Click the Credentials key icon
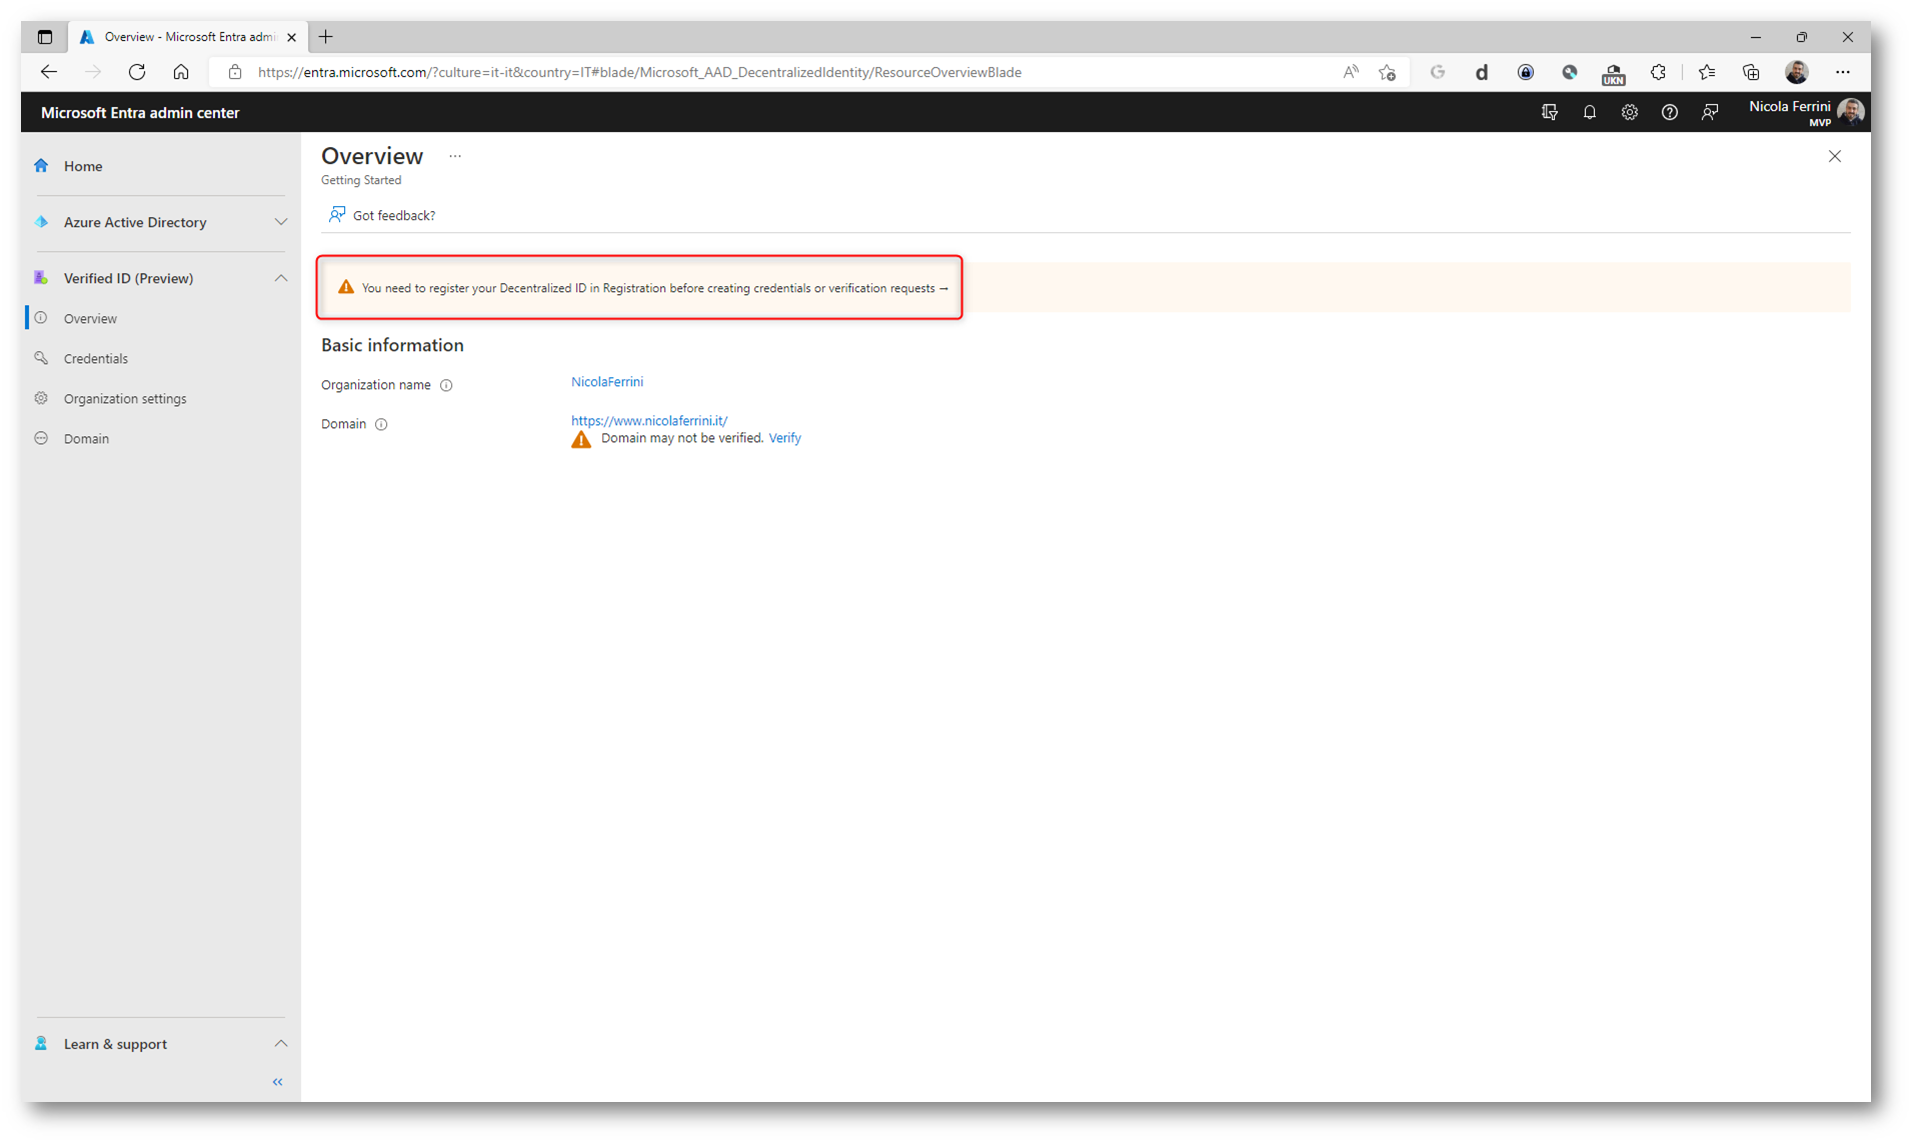Image resolution: width=1913 pixels, height=1144 pixels. coord(41,358)
